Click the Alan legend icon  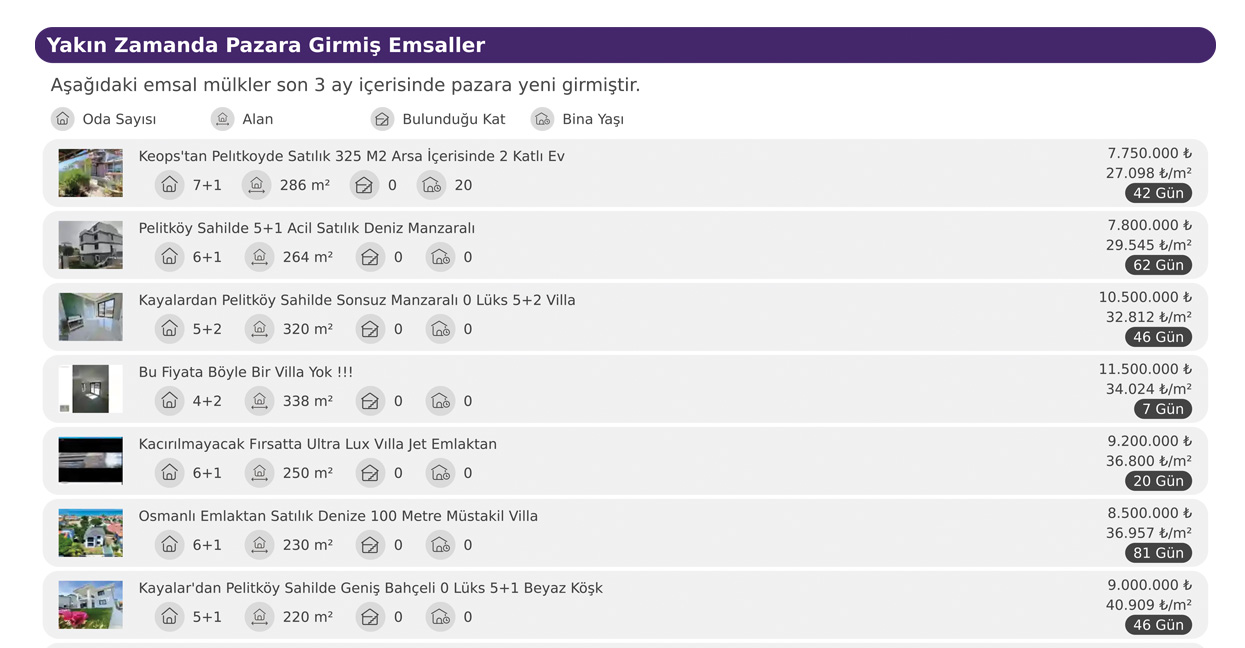tap(223, 119)
